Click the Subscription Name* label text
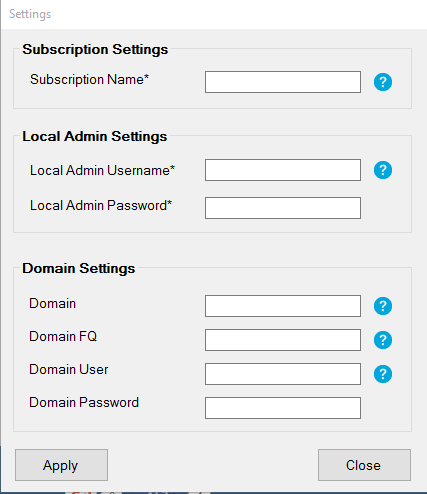 tap(89, 80)
